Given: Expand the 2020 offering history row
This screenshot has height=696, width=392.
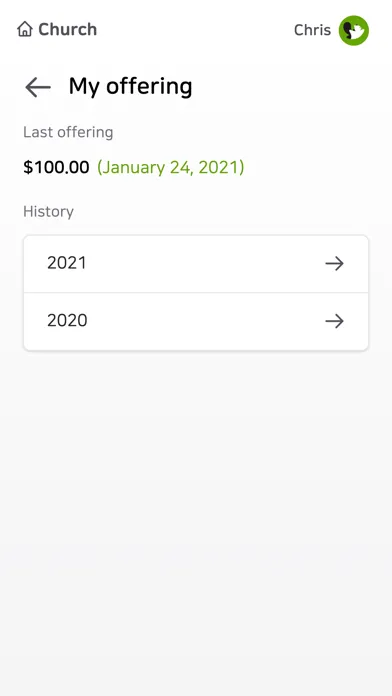Looking at the screenshot, I should (x=196, y=321).
